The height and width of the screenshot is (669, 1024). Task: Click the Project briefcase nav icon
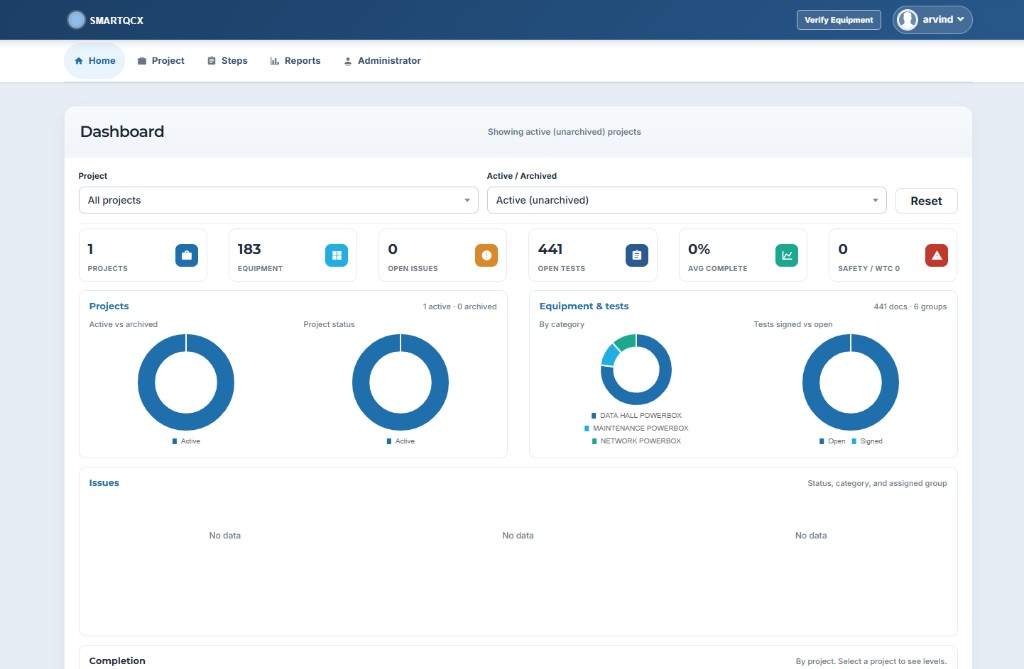(142, 61)
